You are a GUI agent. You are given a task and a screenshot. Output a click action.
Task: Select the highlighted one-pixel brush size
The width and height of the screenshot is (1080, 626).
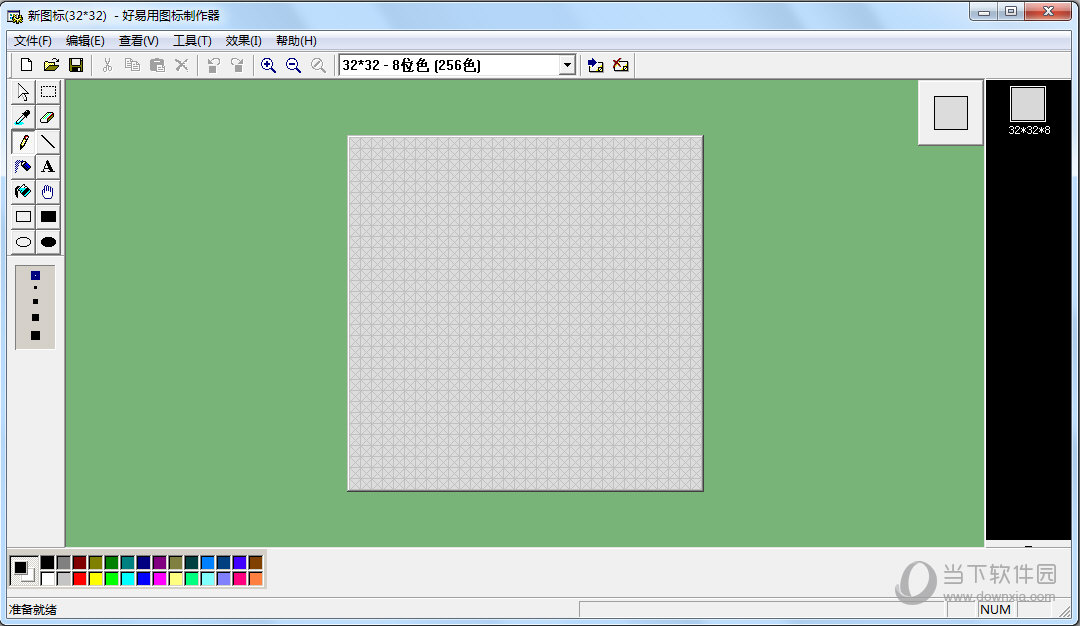click(35, 275)
